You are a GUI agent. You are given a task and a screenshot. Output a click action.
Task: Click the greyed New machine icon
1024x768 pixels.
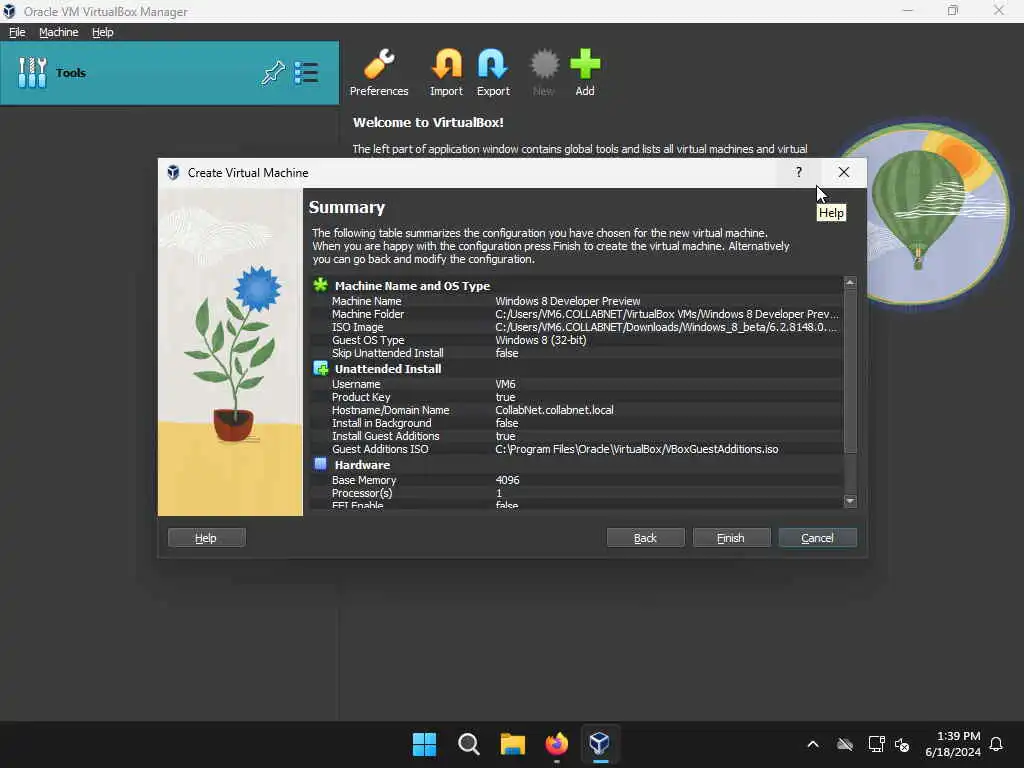(543, 72)
